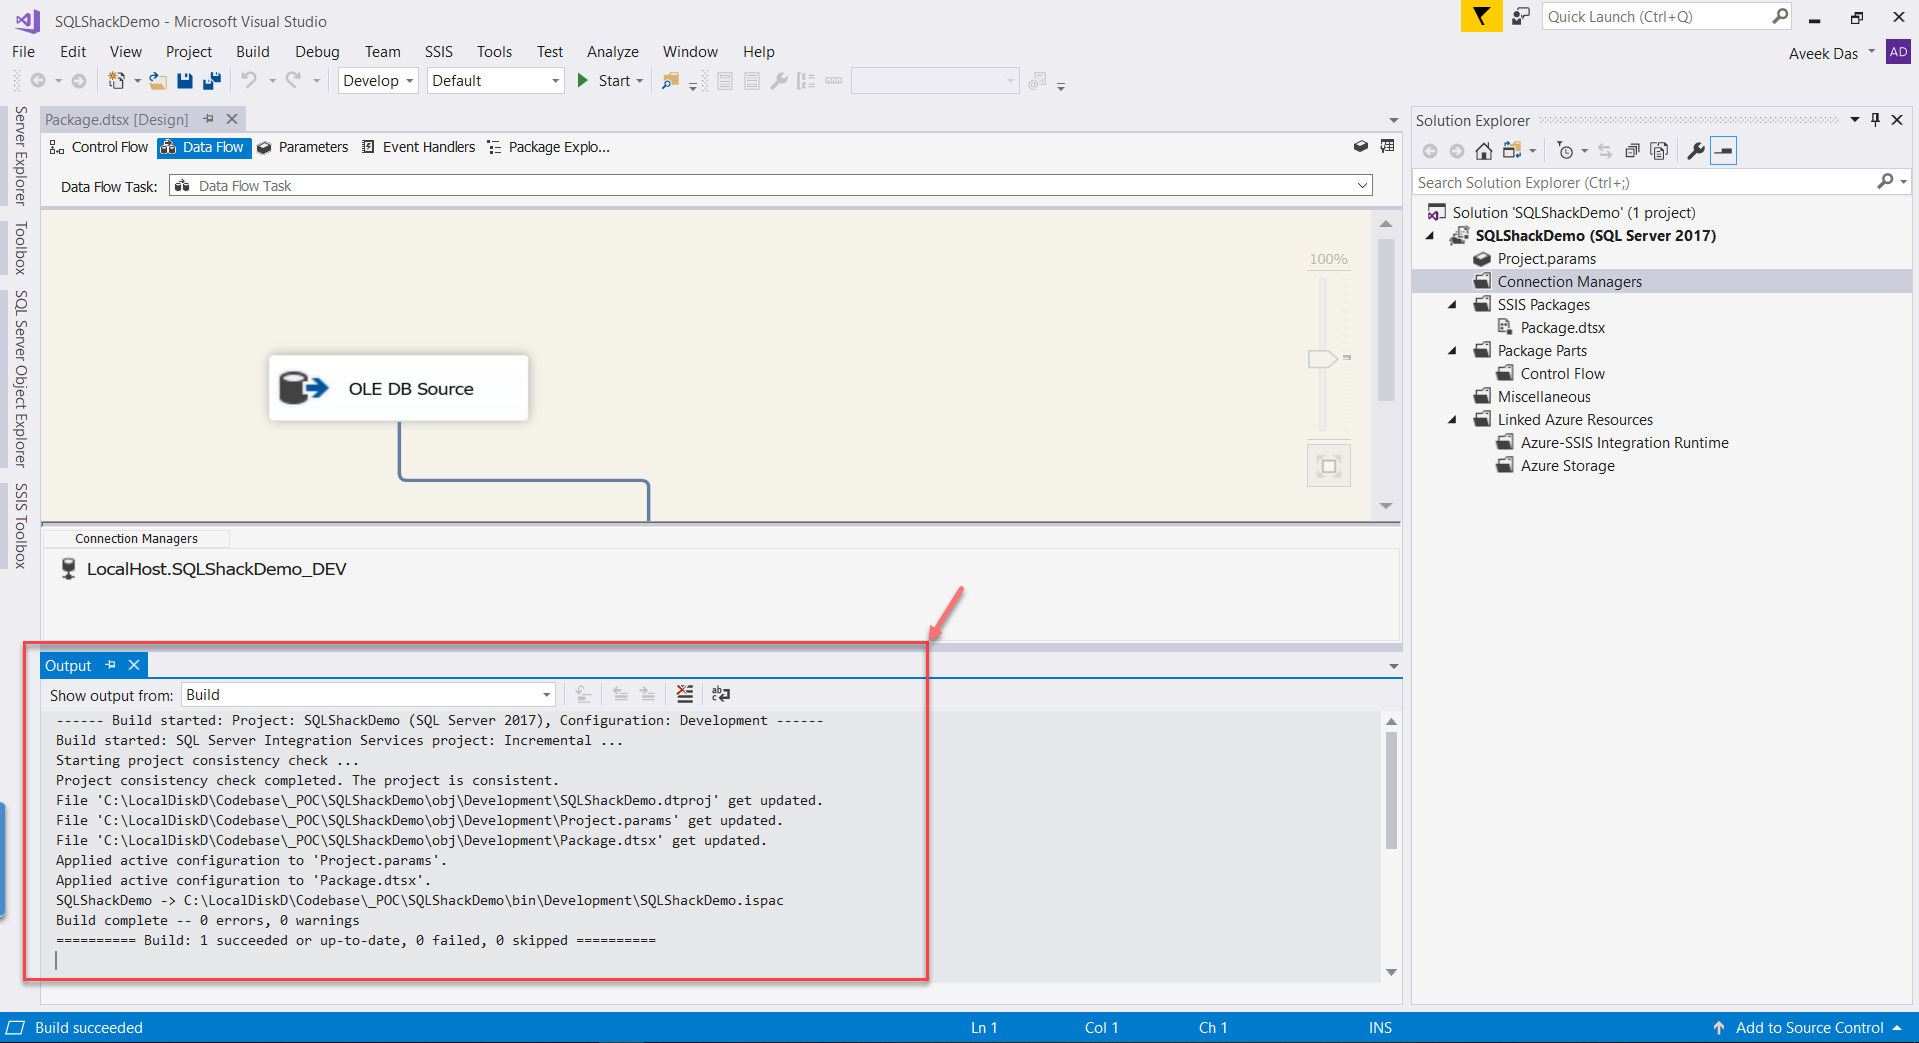Switch to the Control Flow tab
Viewport: 1919px width, 1043px height.
[100, 147]
